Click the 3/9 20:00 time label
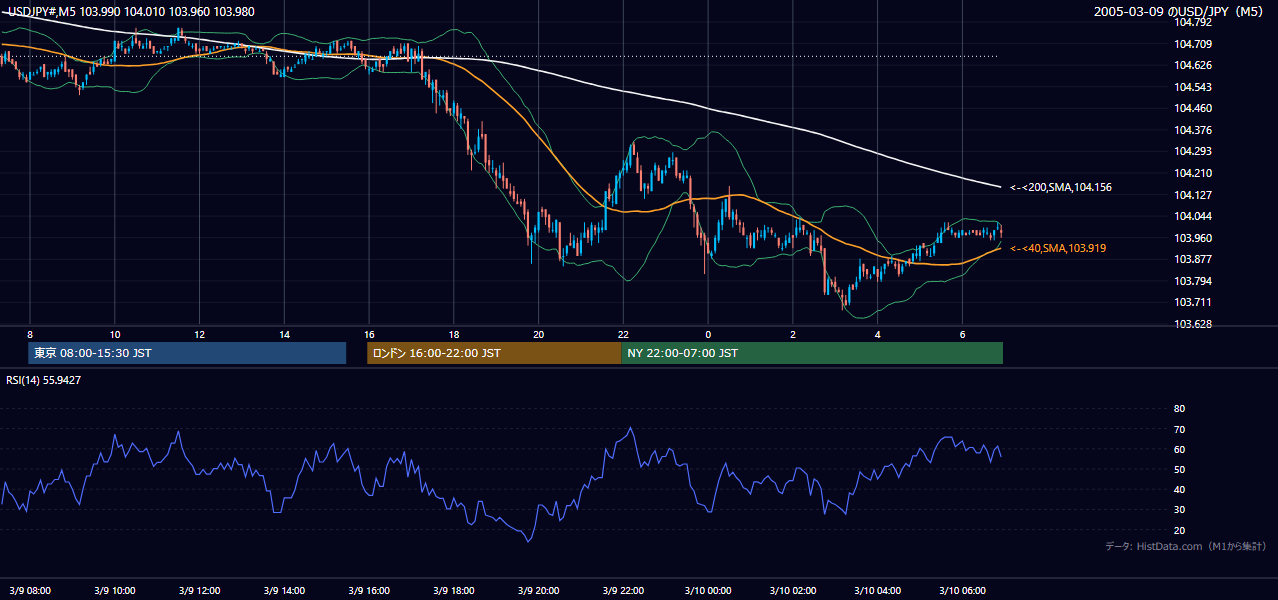The width and height of the screenshot is (1278, 600). [x=538, y=590]
